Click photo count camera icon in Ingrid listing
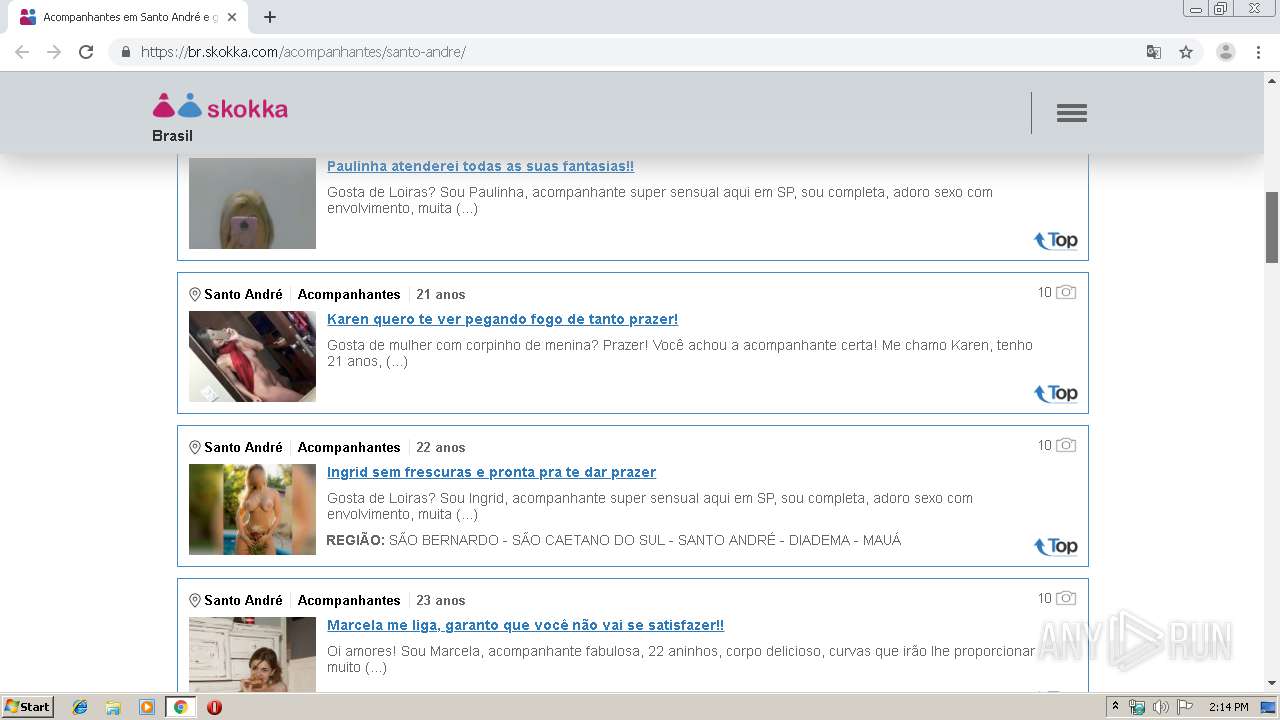Screen dimensions: 1280x720 (x=1066, y=445)
